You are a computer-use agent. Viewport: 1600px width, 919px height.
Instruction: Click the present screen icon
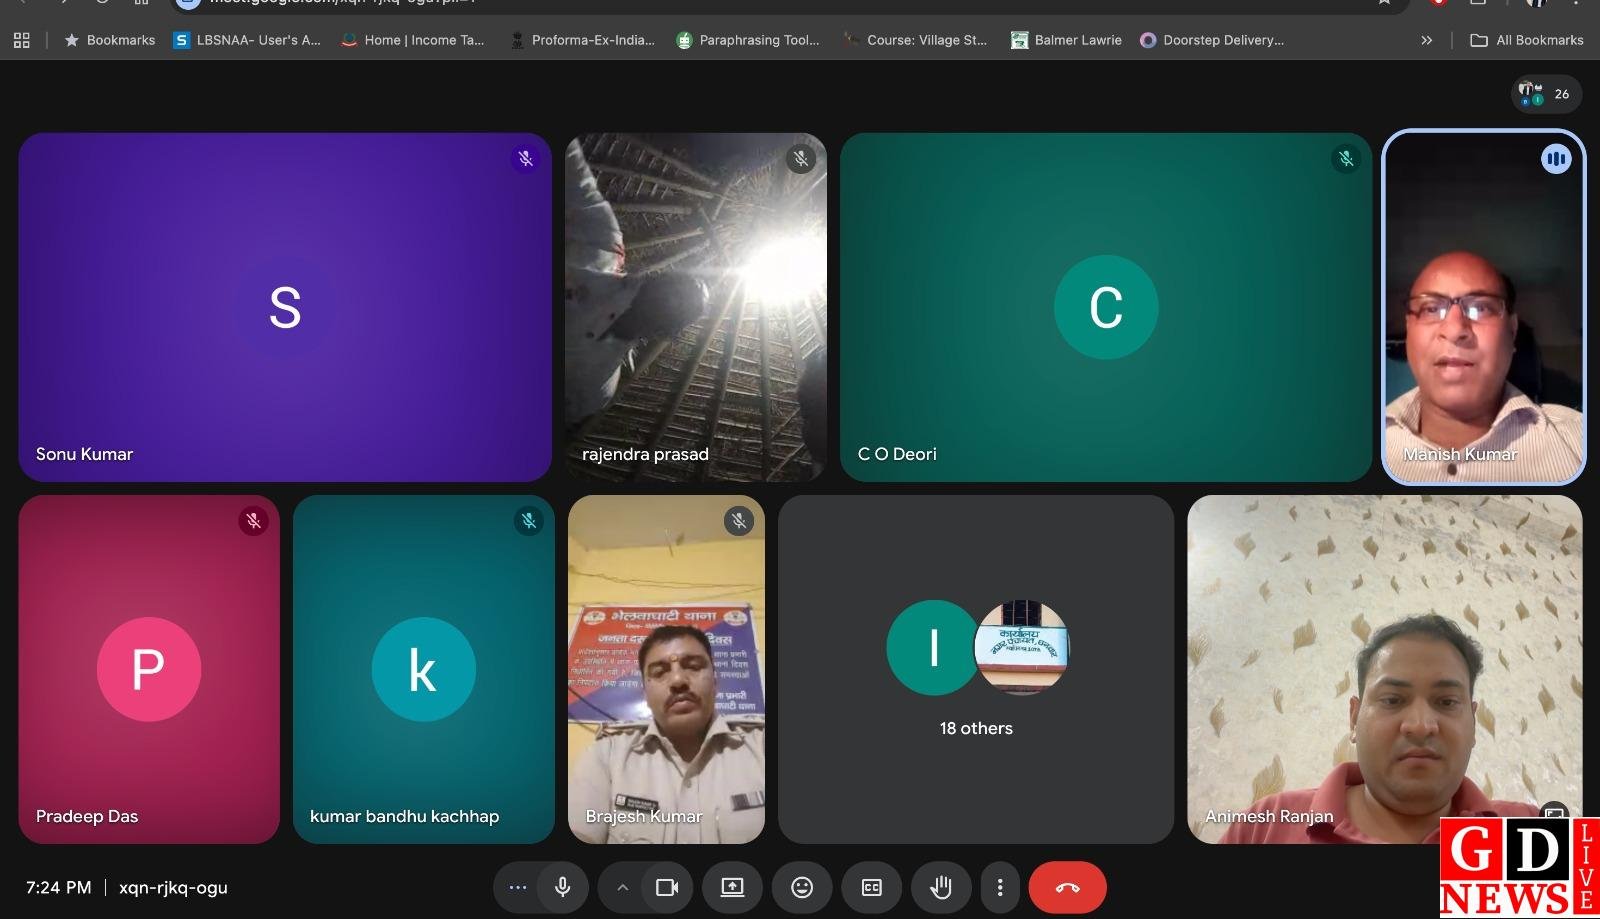tap(732, 887)
